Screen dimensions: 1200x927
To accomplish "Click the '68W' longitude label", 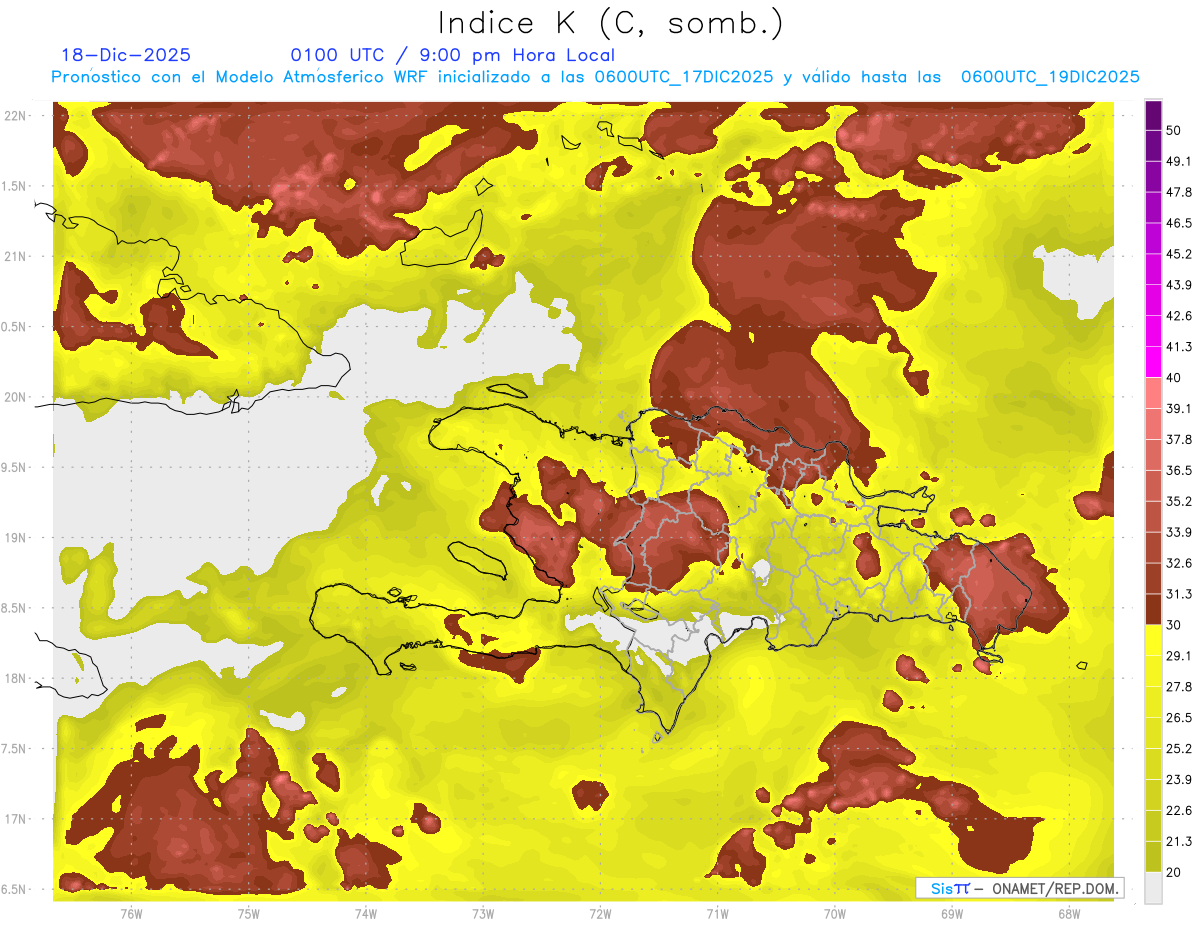I will pos(1069,912).
